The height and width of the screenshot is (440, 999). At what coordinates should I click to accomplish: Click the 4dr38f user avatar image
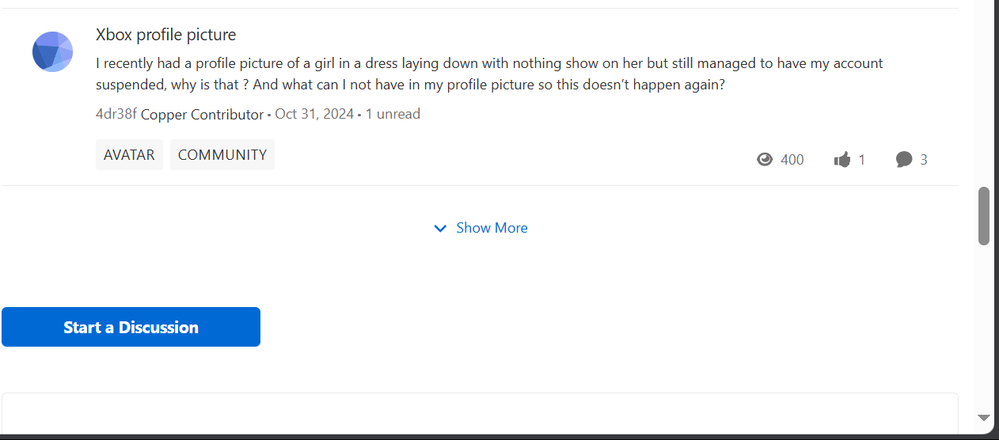[52, 52]
